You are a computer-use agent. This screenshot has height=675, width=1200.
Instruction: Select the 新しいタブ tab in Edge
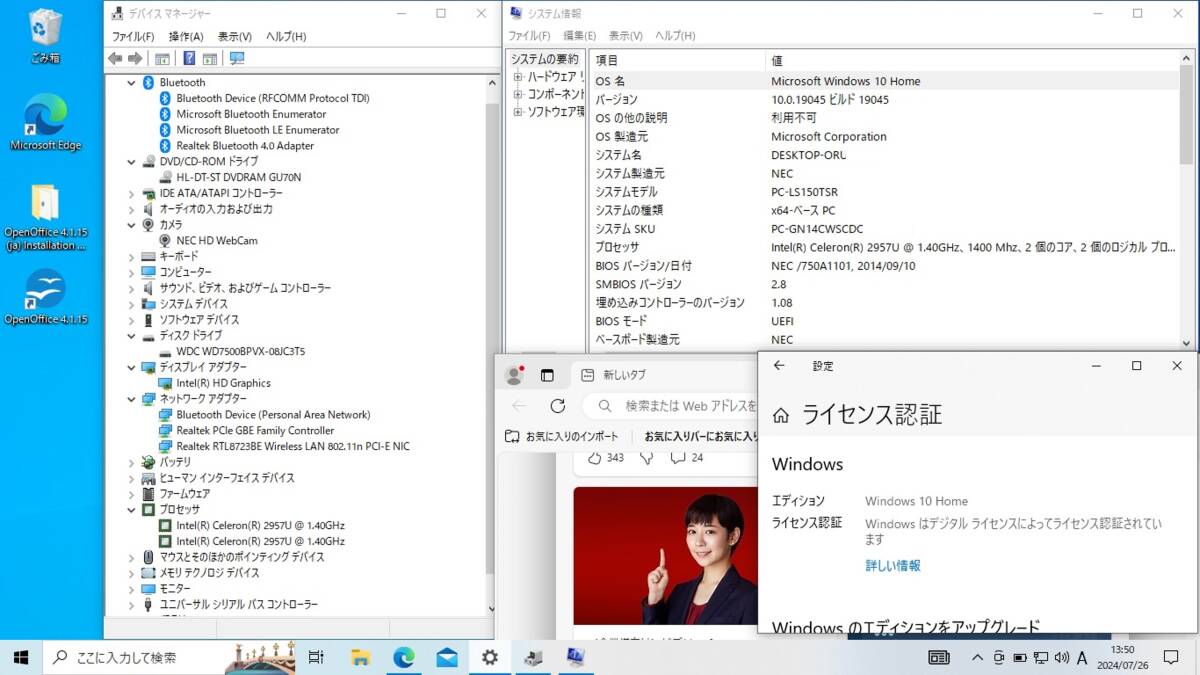pyautogui.click(x=662, y=375)
